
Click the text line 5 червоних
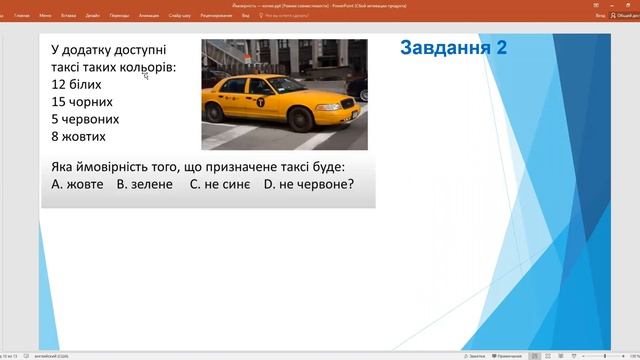(85, 119)
